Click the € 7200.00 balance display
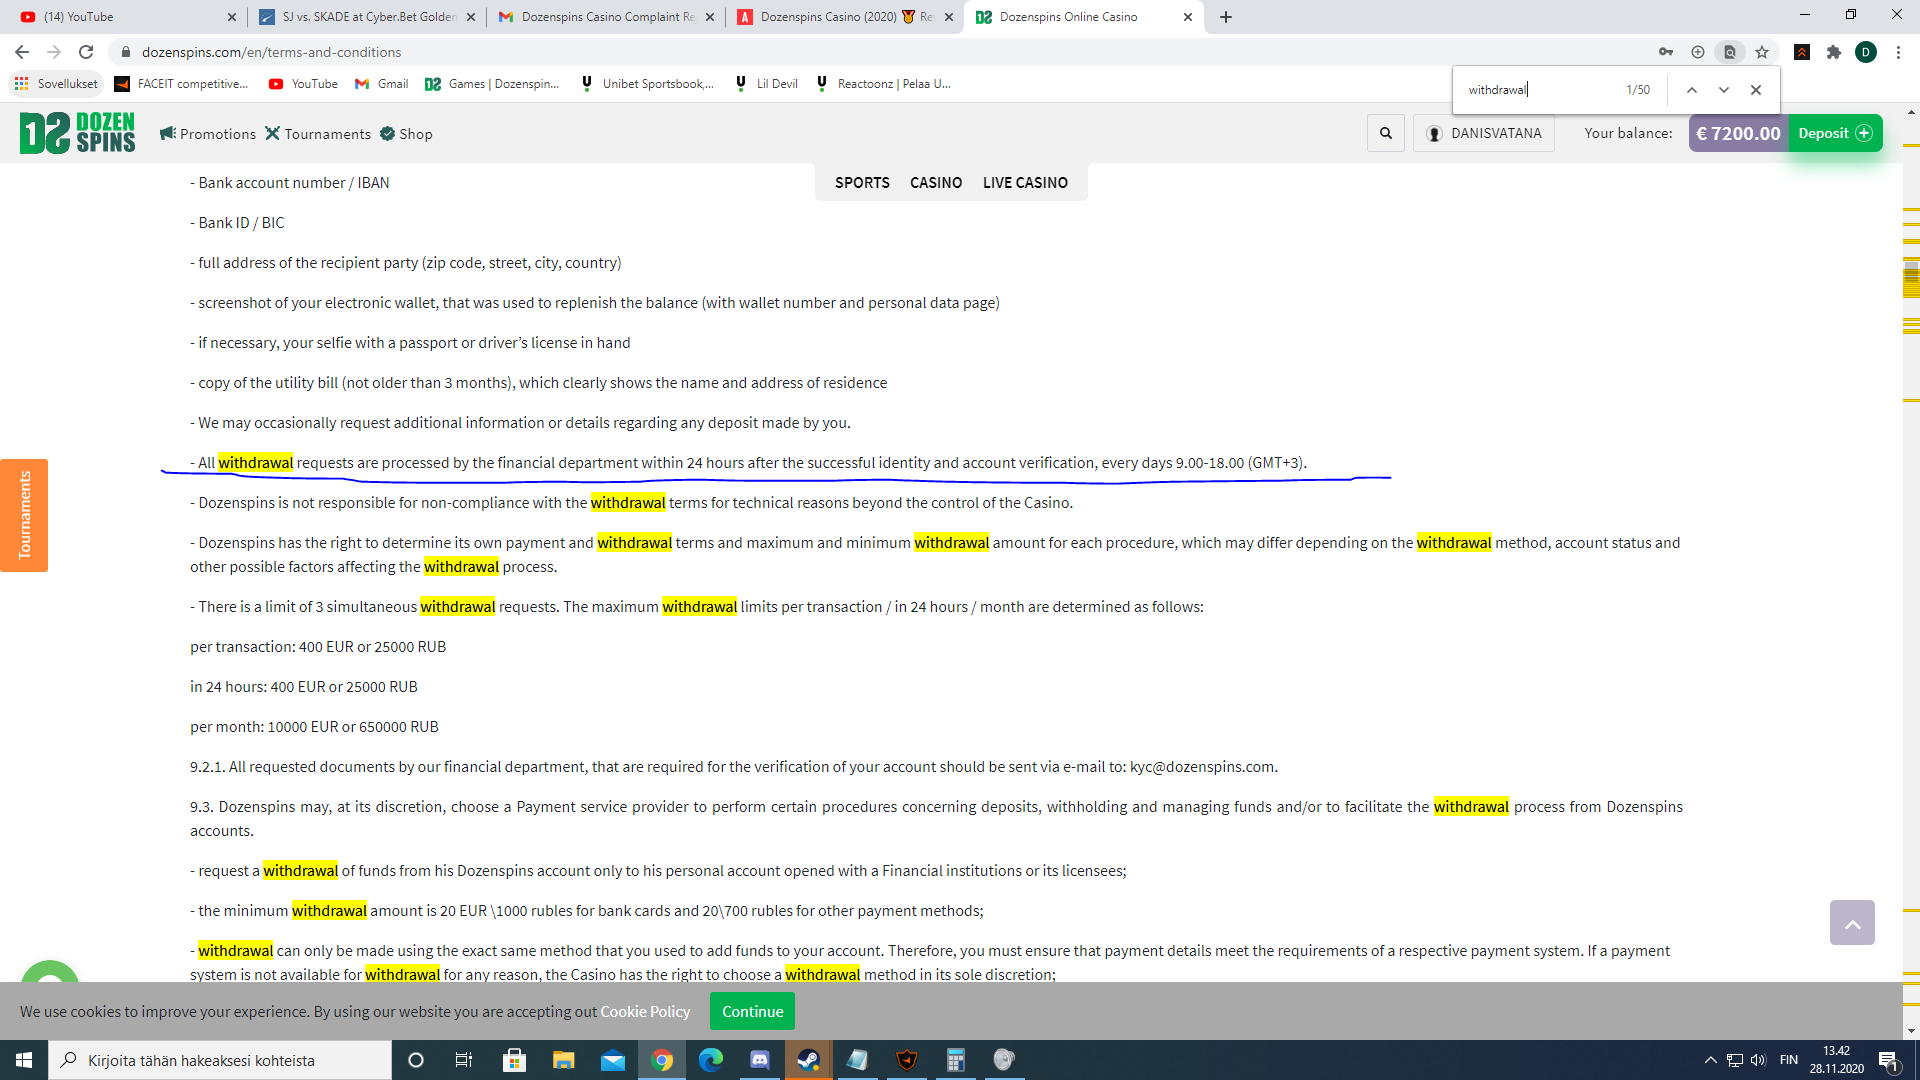The height and width of the screenshot is (1080, 1920). (x=1738, y=133)
